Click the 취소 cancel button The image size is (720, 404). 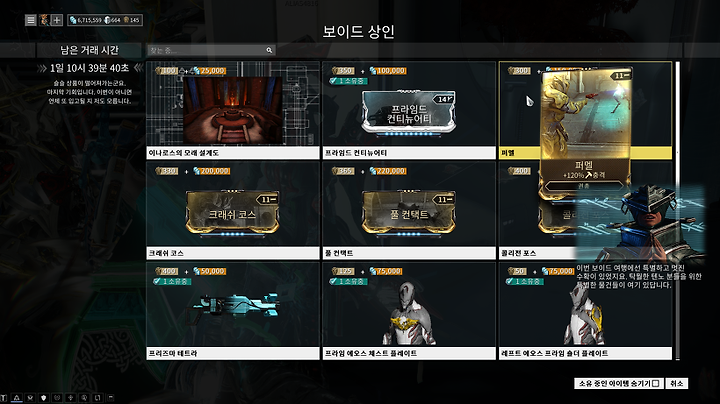pos(676,383)
